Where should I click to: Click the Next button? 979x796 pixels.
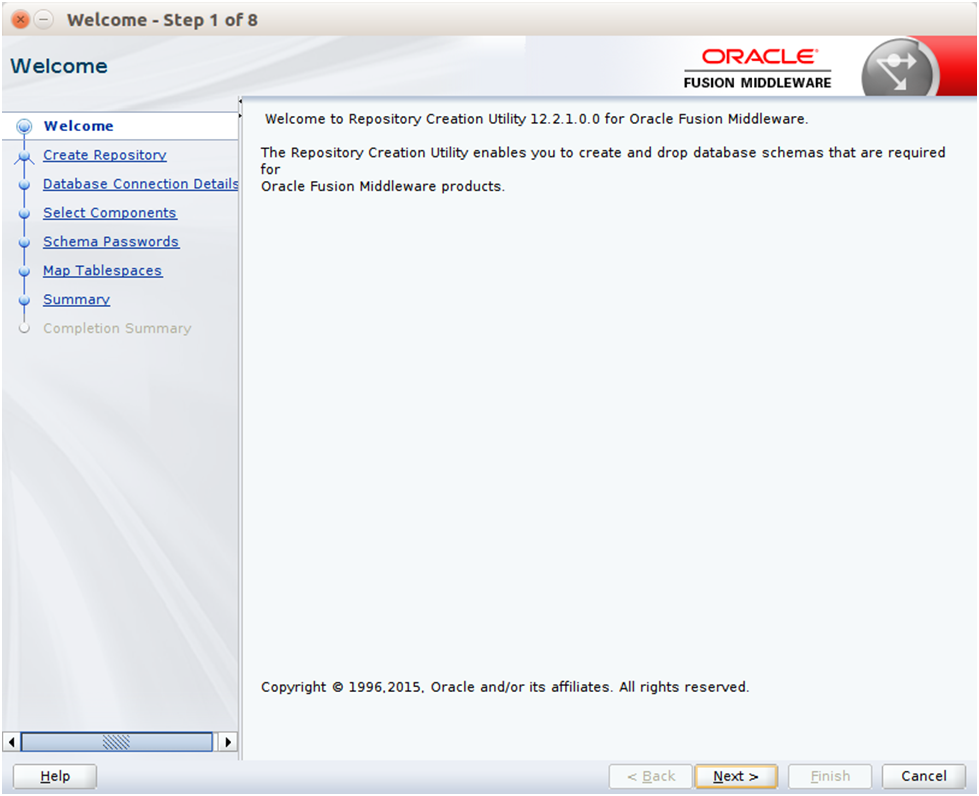(x=735, y=776)
